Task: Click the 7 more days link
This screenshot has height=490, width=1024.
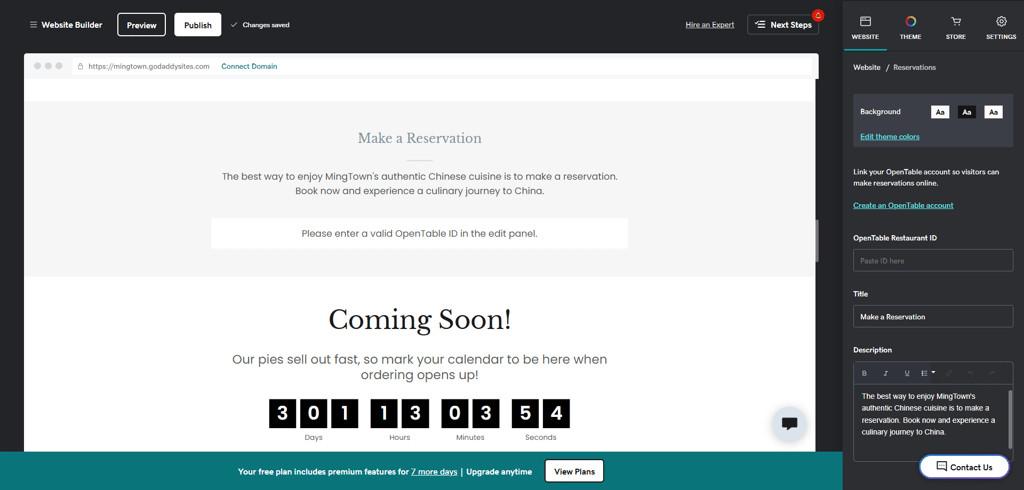Action: tap(434, 471)
